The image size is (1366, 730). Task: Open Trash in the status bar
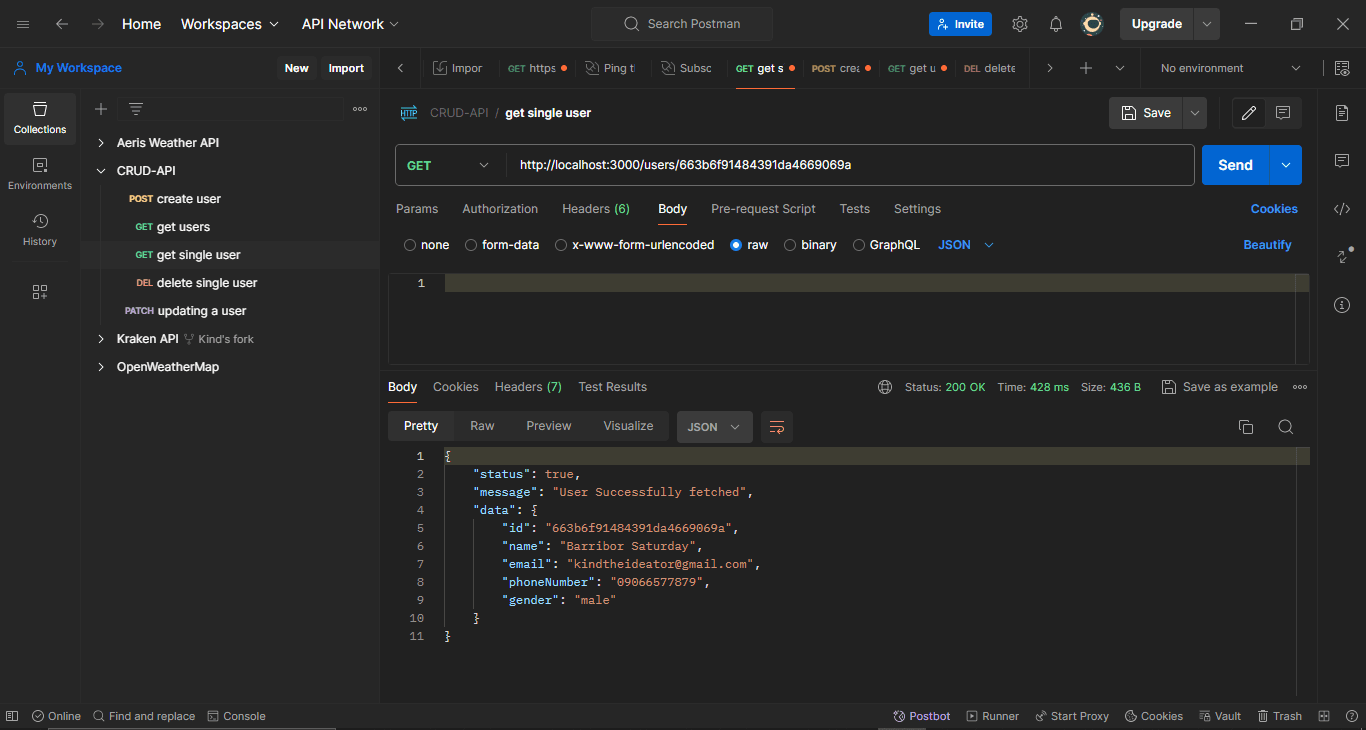pyautogui.click(x=1280, y=716)
